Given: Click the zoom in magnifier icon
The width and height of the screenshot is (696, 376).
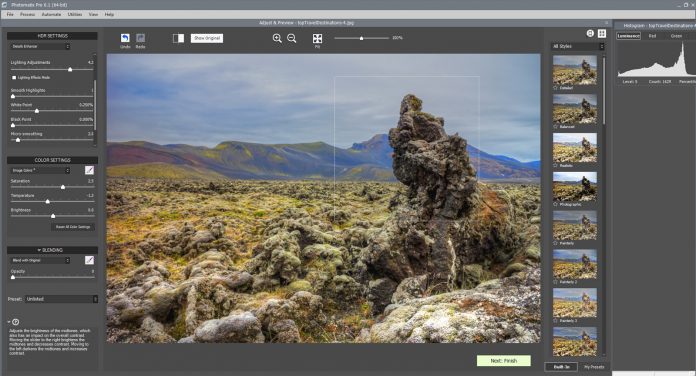Looking at the screenshot, I should [277, 38].
